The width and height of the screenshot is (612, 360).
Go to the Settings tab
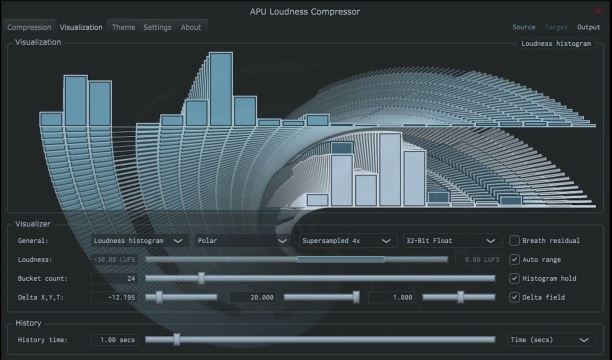pos(157,27)
